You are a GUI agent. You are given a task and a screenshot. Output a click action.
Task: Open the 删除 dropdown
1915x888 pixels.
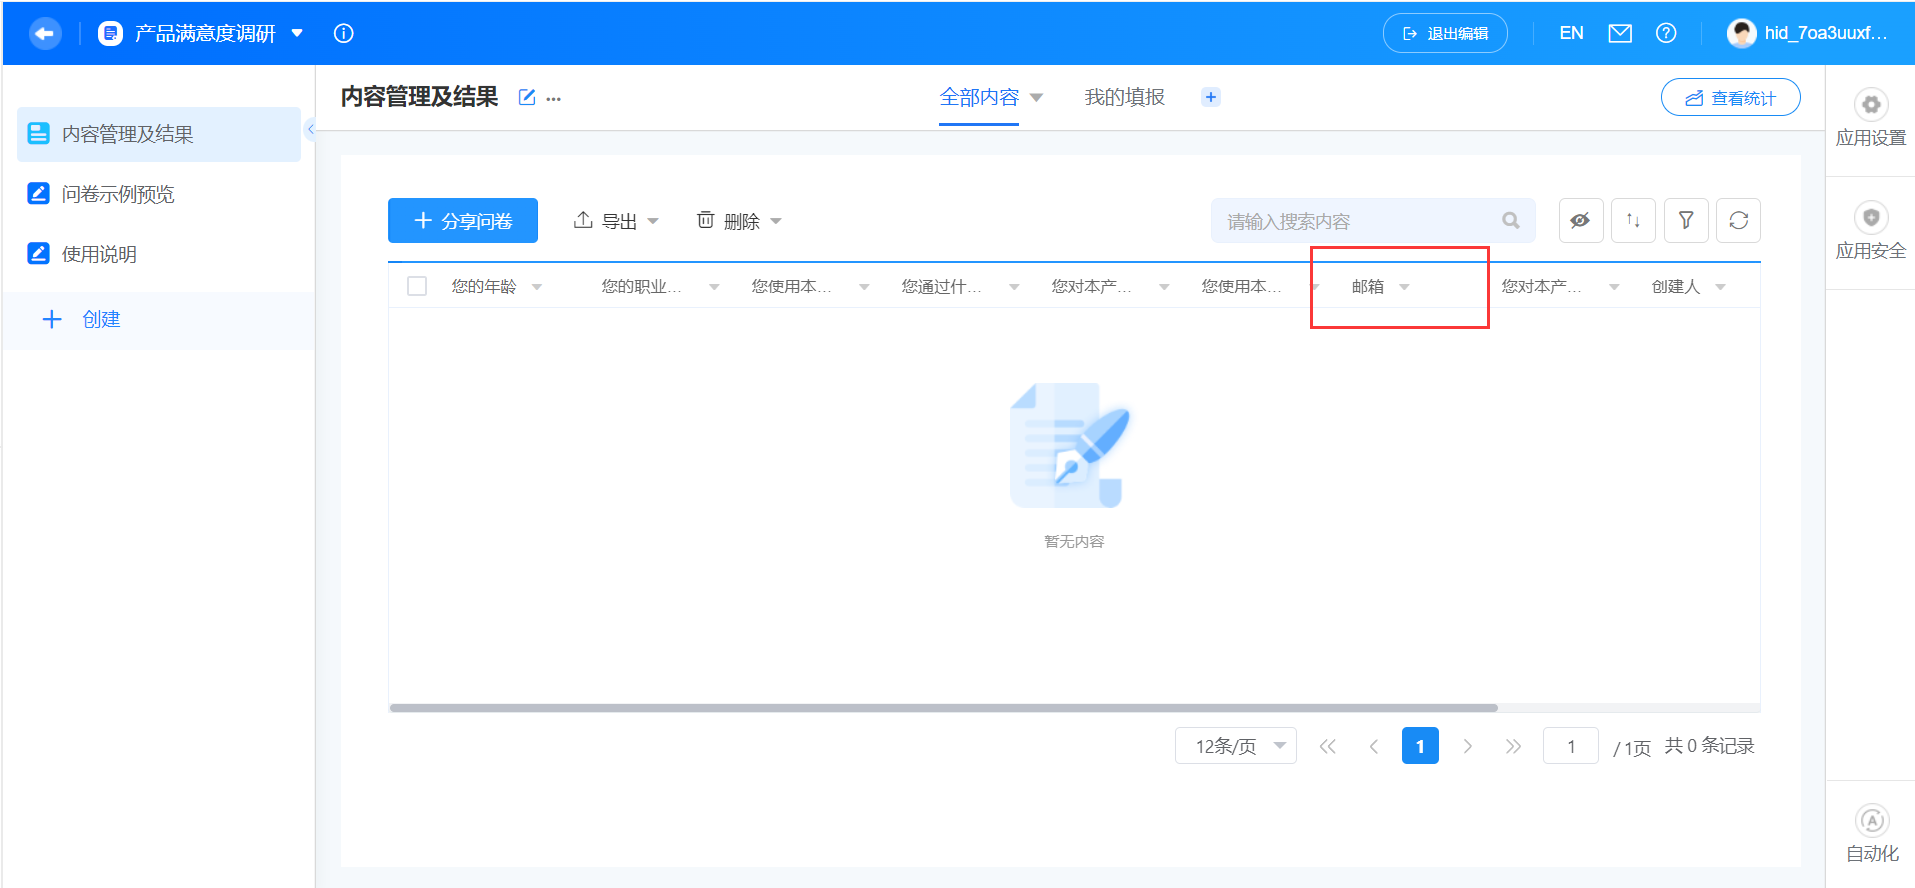[738, 221]
